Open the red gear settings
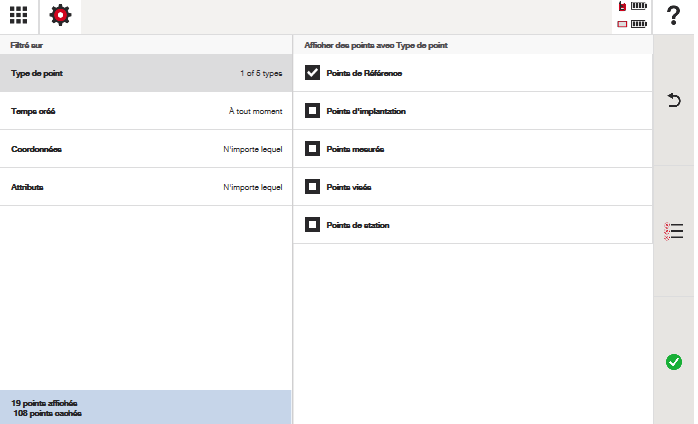698x424 pixels. pos(60,17)
